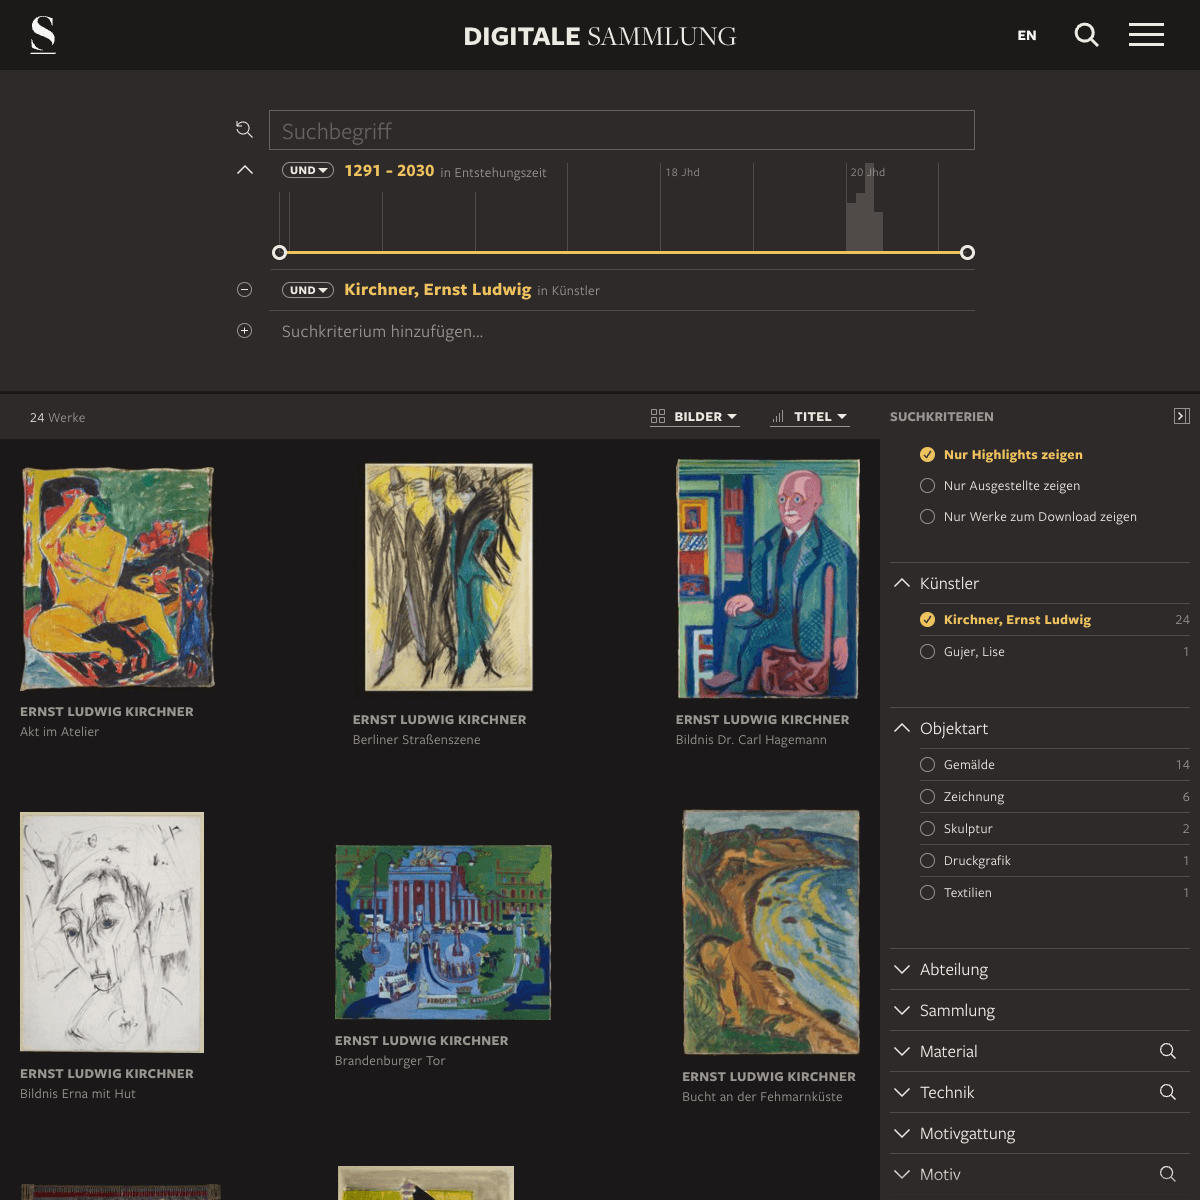Click the Digitale Sammlung title
The height and width of the screenshot is (1200, 1200).
pos(600,36)
